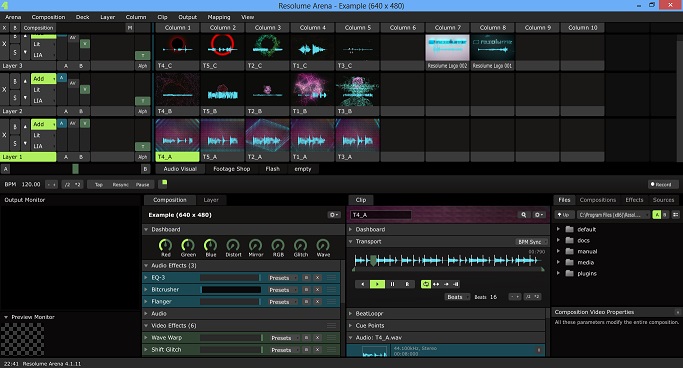Click the Green dashboard knob
Image resolution: width=683 pixels, height=368 pixels.
(188, 245)
